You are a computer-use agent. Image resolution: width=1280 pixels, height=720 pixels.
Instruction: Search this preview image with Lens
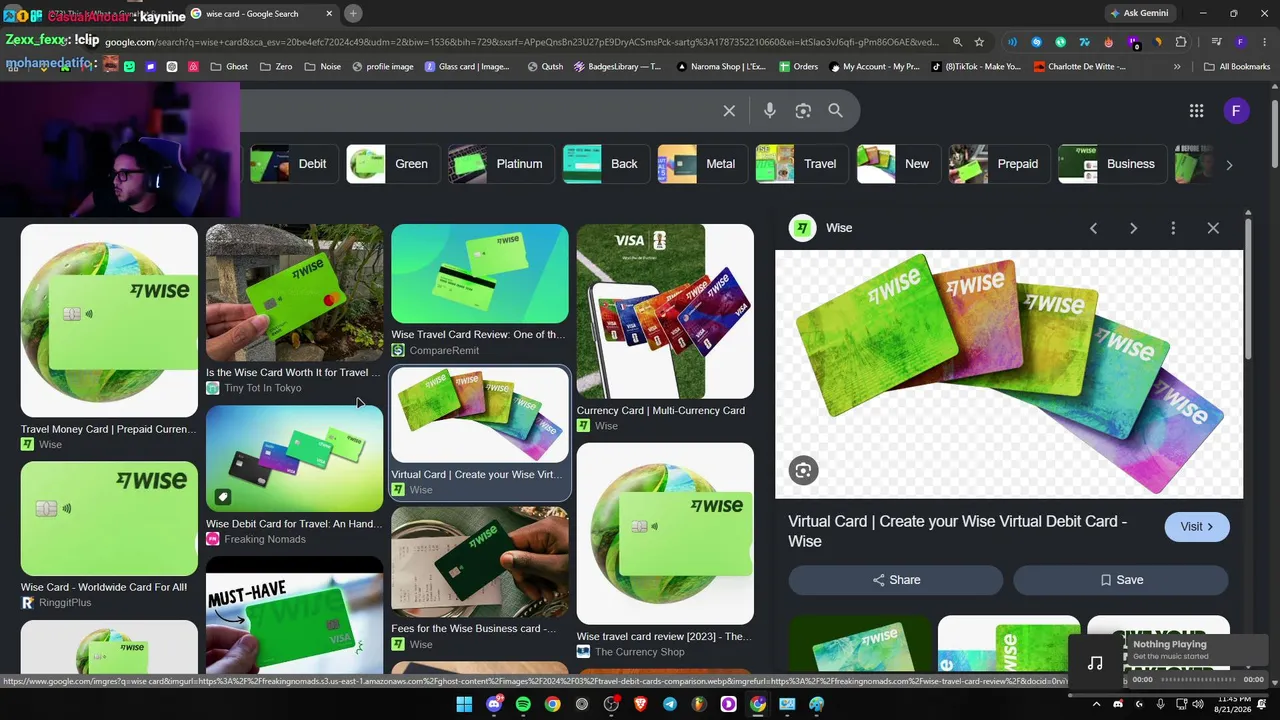click(803, 470)
